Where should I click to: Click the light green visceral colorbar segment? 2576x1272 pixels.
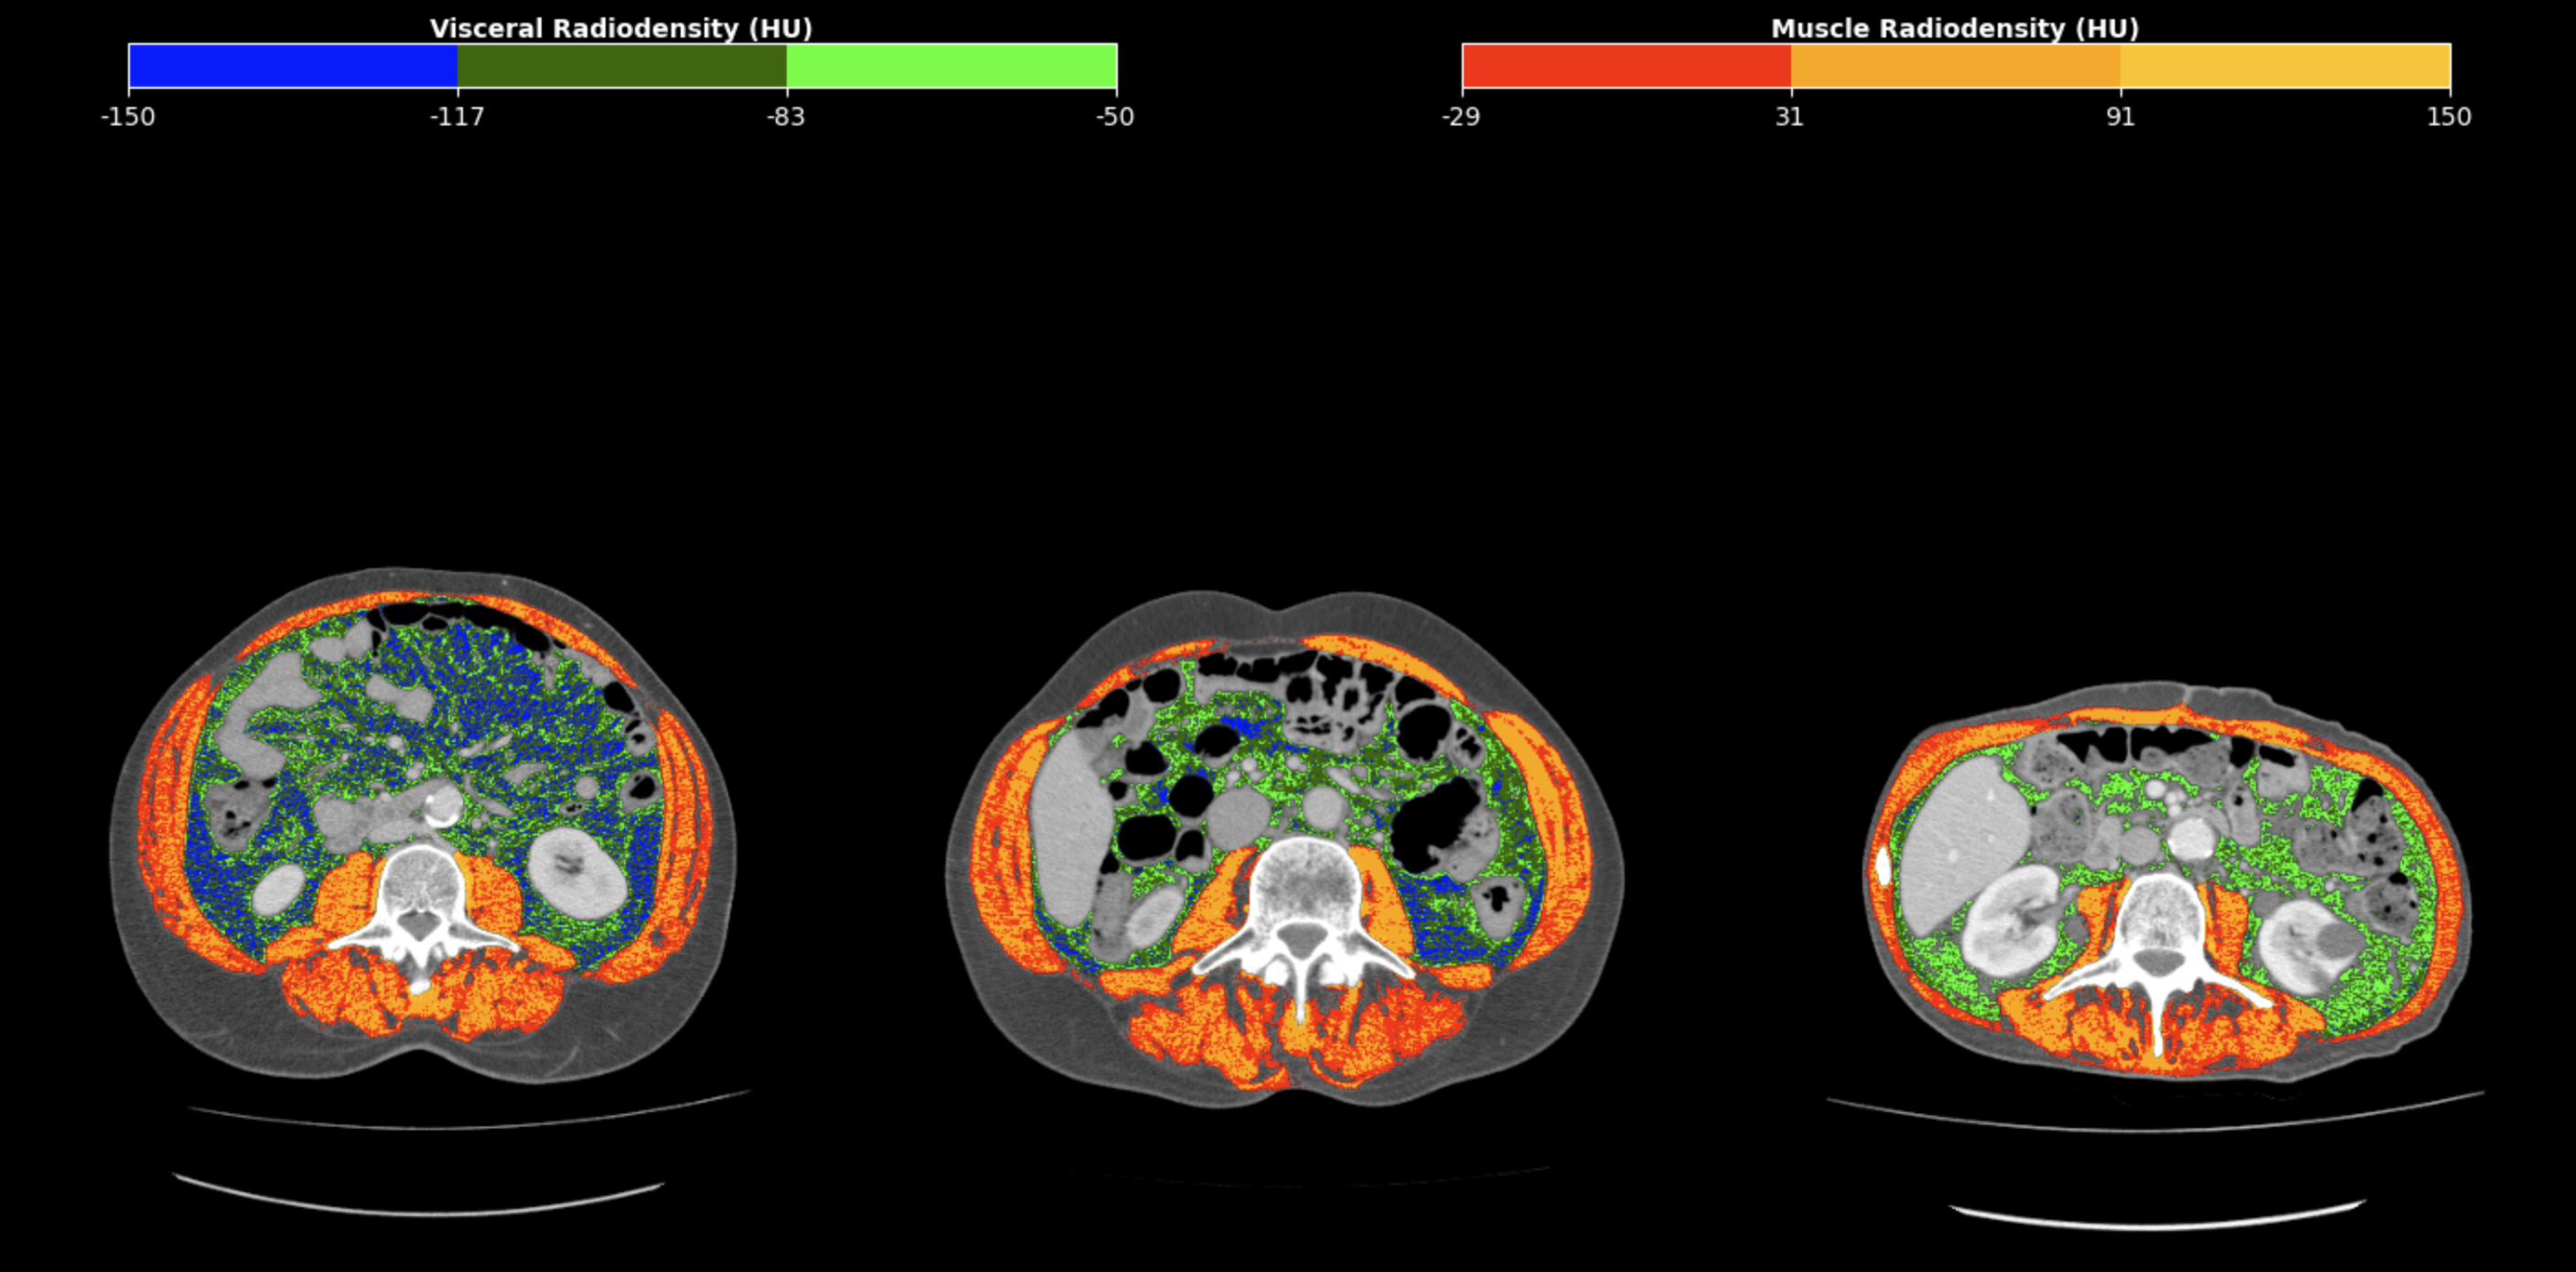tap(952, 66)
